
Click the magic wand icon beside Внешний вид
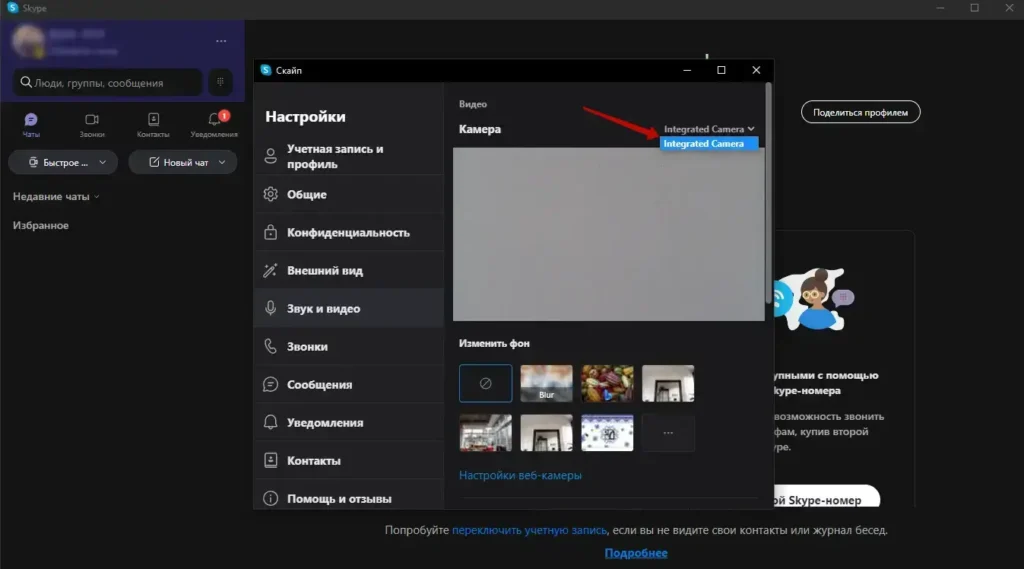coord(270,270)
